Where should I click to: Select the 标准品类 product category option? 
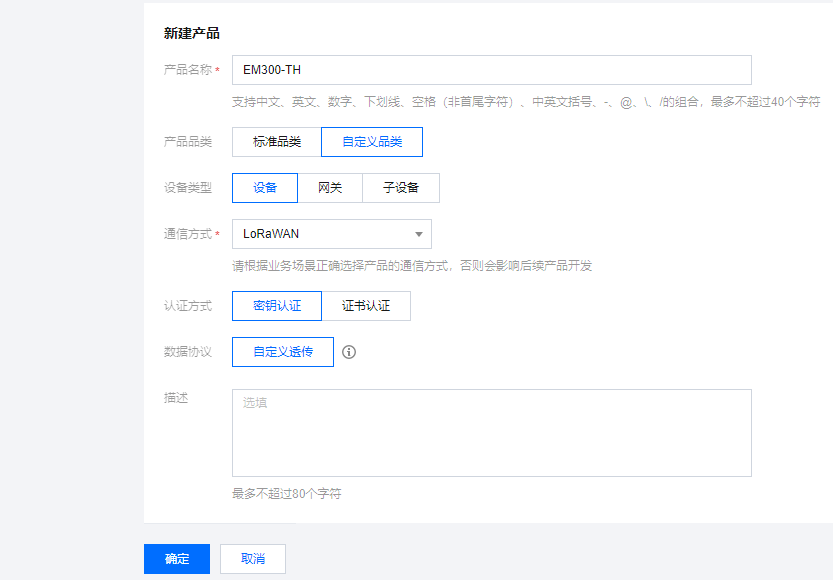tap(276, 142)
